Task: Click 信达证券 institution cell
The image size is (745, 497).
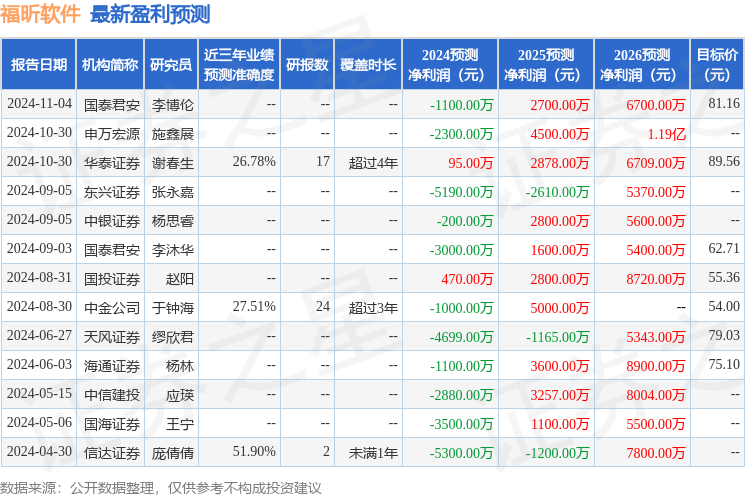Action: (112, 453)
